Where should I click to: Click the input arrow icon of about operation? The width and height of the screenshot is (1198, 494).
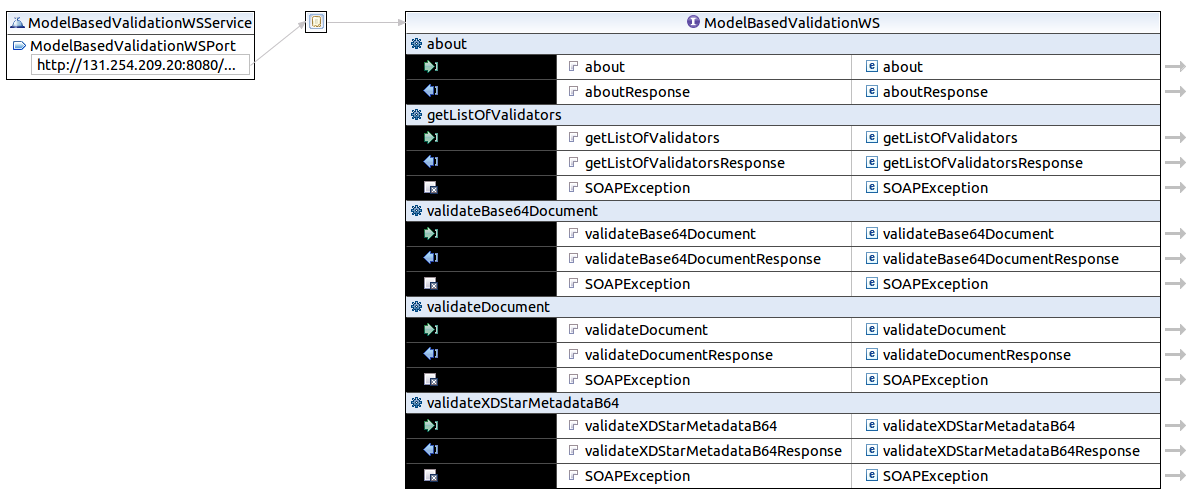(x=431, y=67)
